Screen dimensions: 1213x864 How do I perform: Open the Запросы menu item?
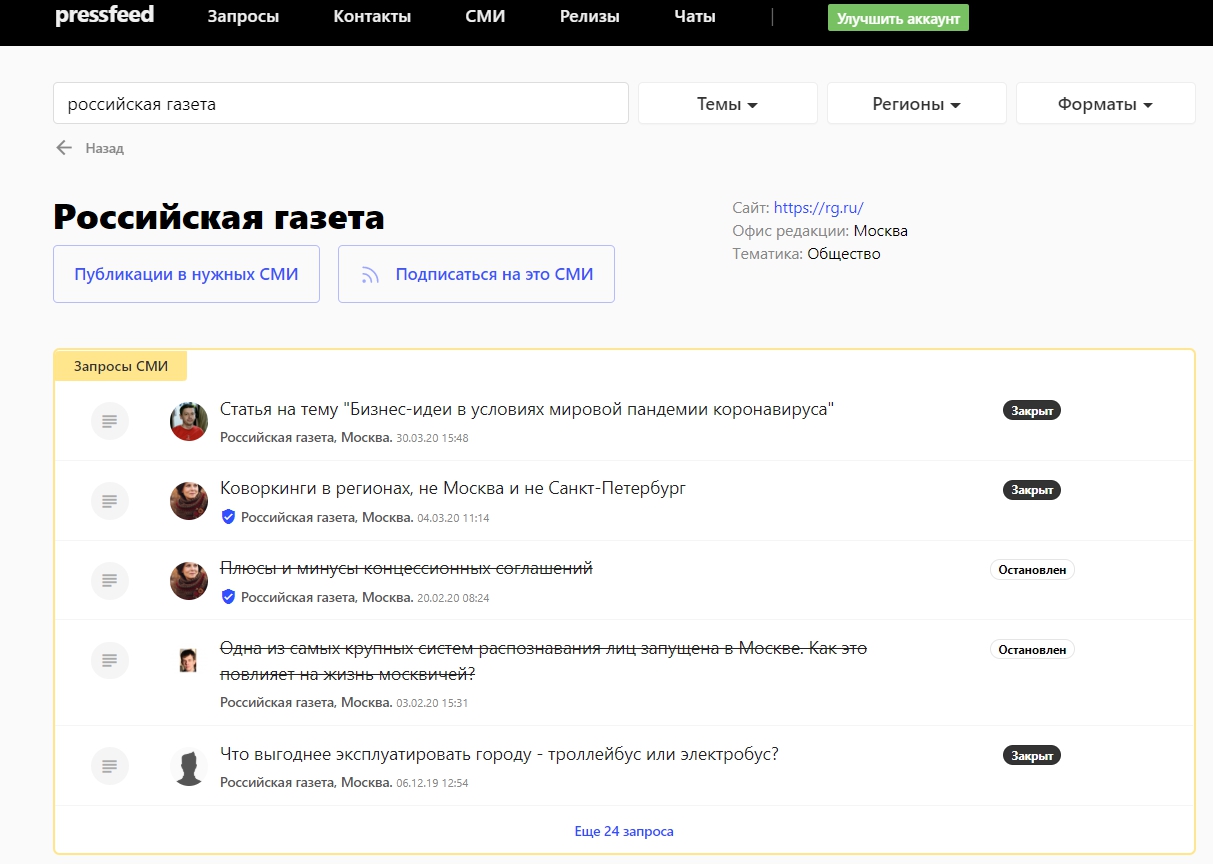tap(243, 17)
